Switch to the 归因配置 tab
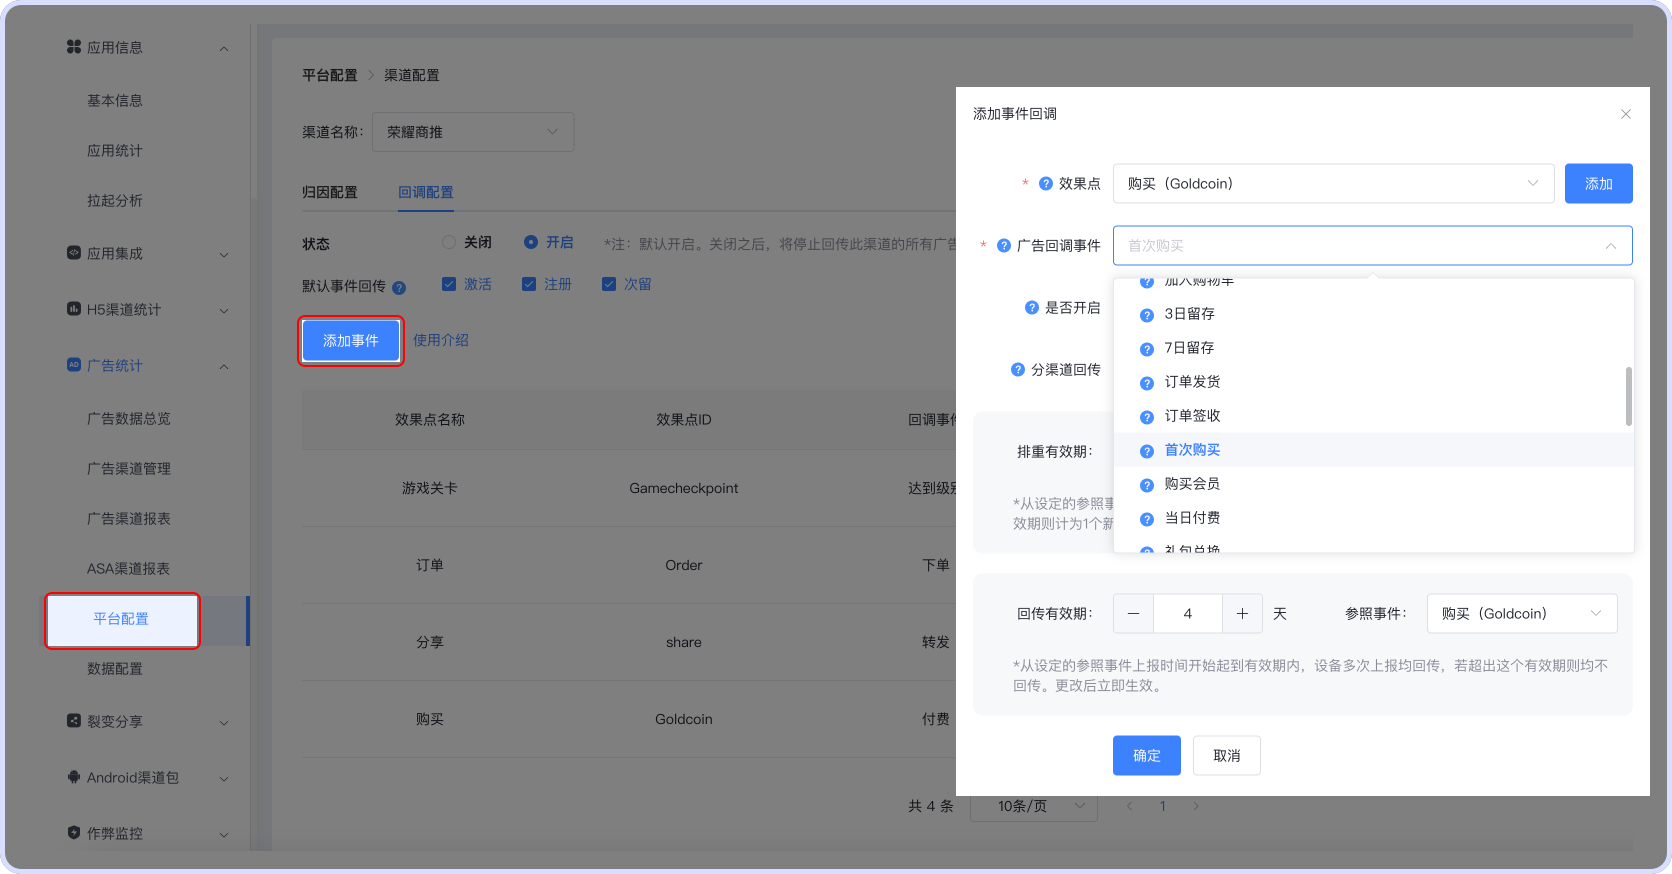 330,192
